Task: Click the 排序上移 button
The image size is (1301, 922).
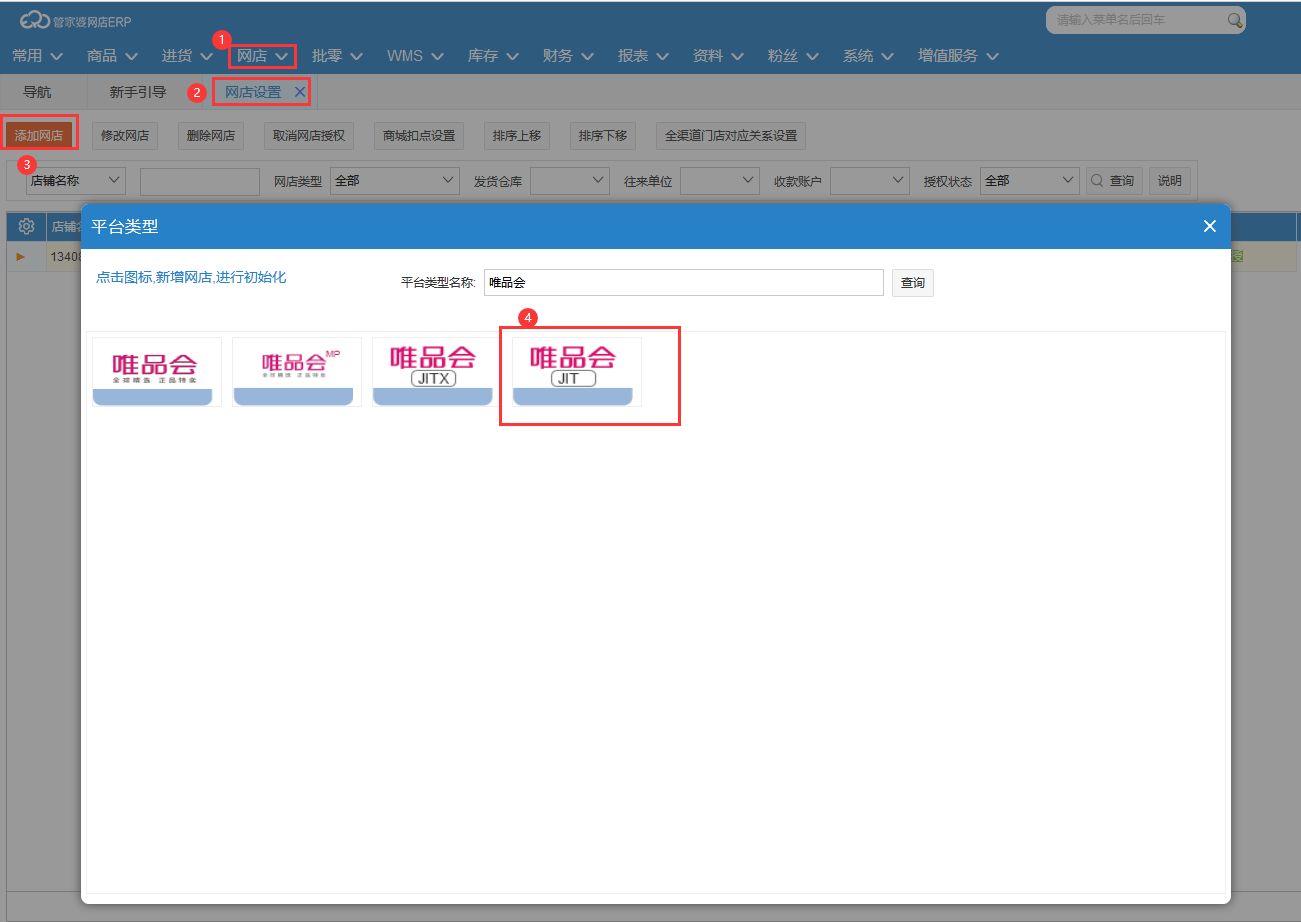Action: (x=517, y=136)
